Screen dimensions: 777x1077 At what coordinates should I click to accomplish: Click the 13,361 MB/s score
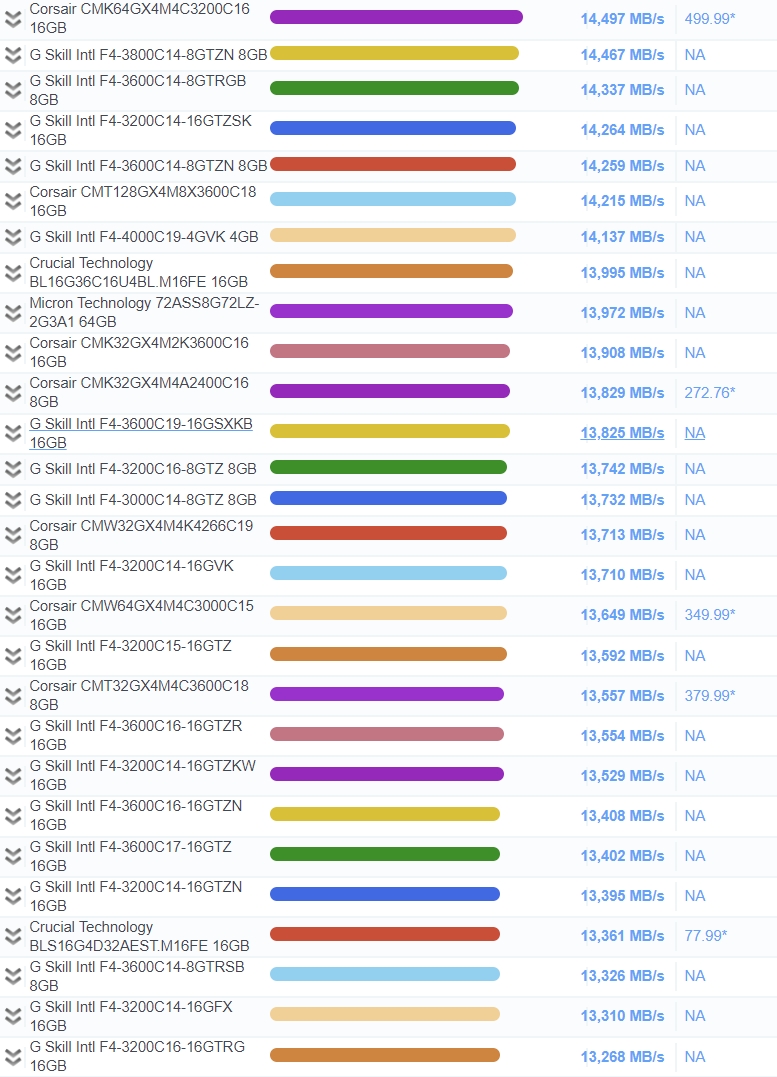coord(622,936)
